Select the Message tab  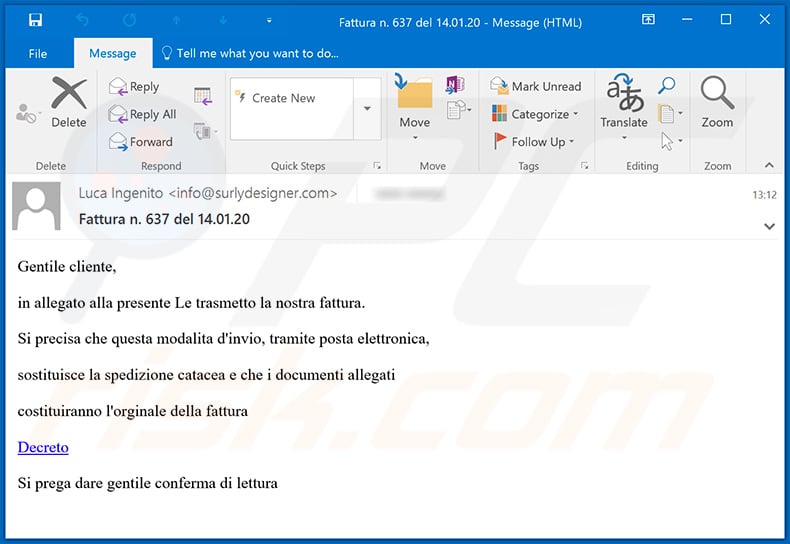[x=113, y=53]
